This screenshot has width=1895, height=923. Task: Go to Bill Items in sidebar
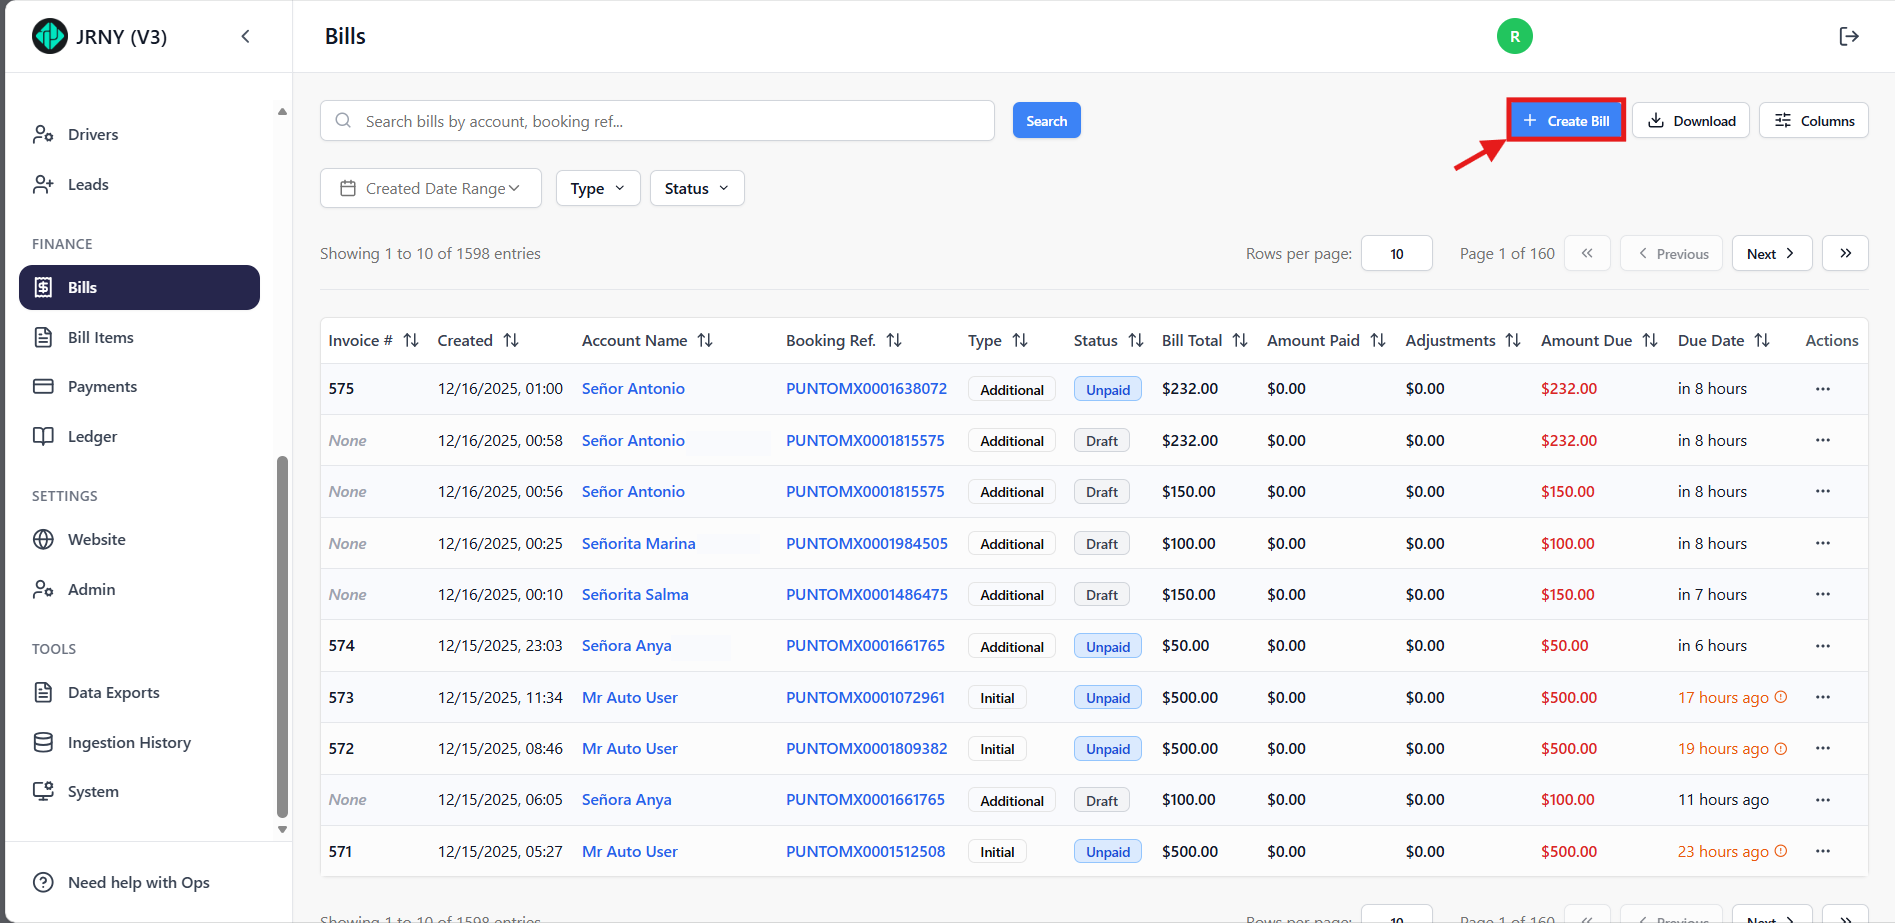[x=100, y=338]
